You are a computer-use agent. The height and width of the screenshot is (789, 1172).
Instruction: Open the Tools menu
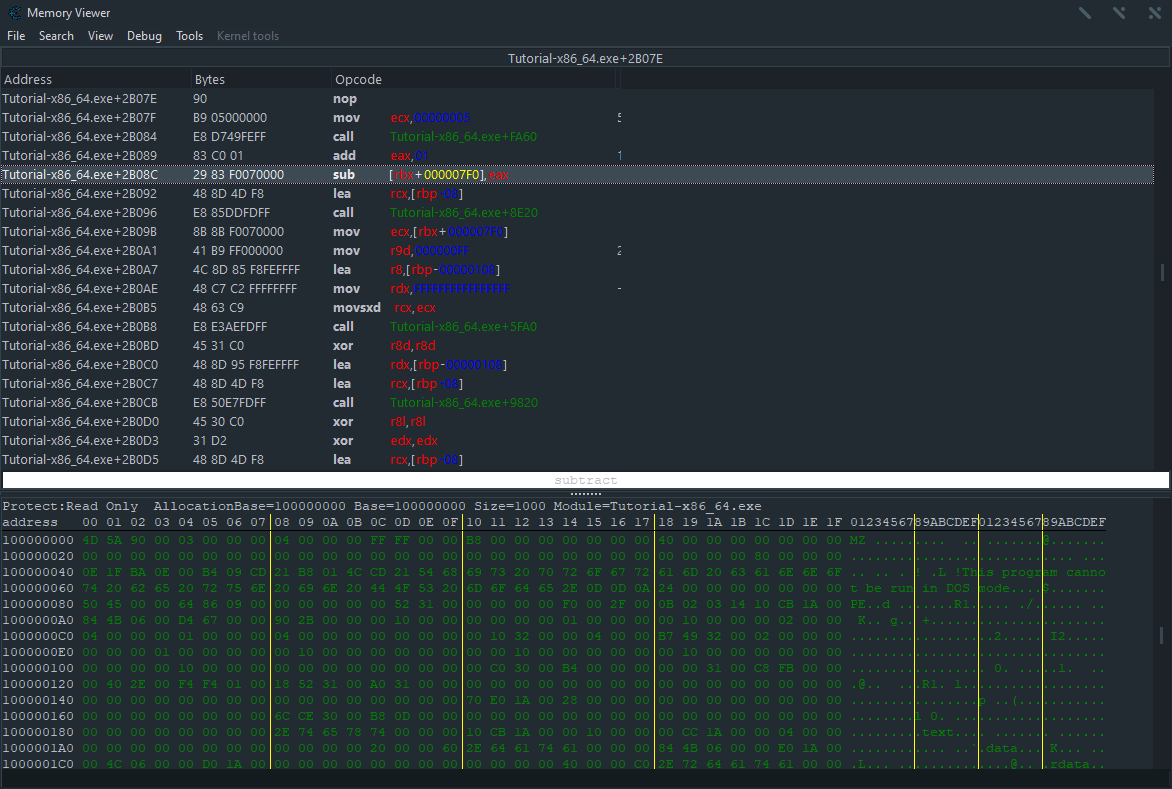(x=189, y=36)
